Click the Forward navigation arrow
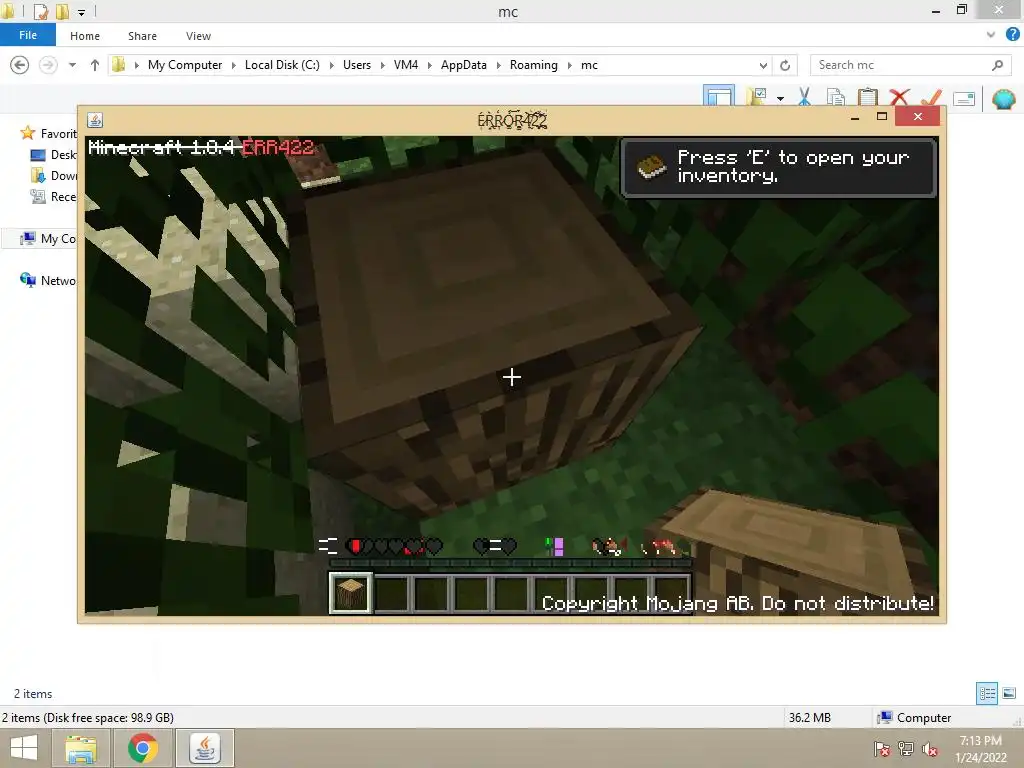This screenshot has width=1024, height=768. (48, 65)
